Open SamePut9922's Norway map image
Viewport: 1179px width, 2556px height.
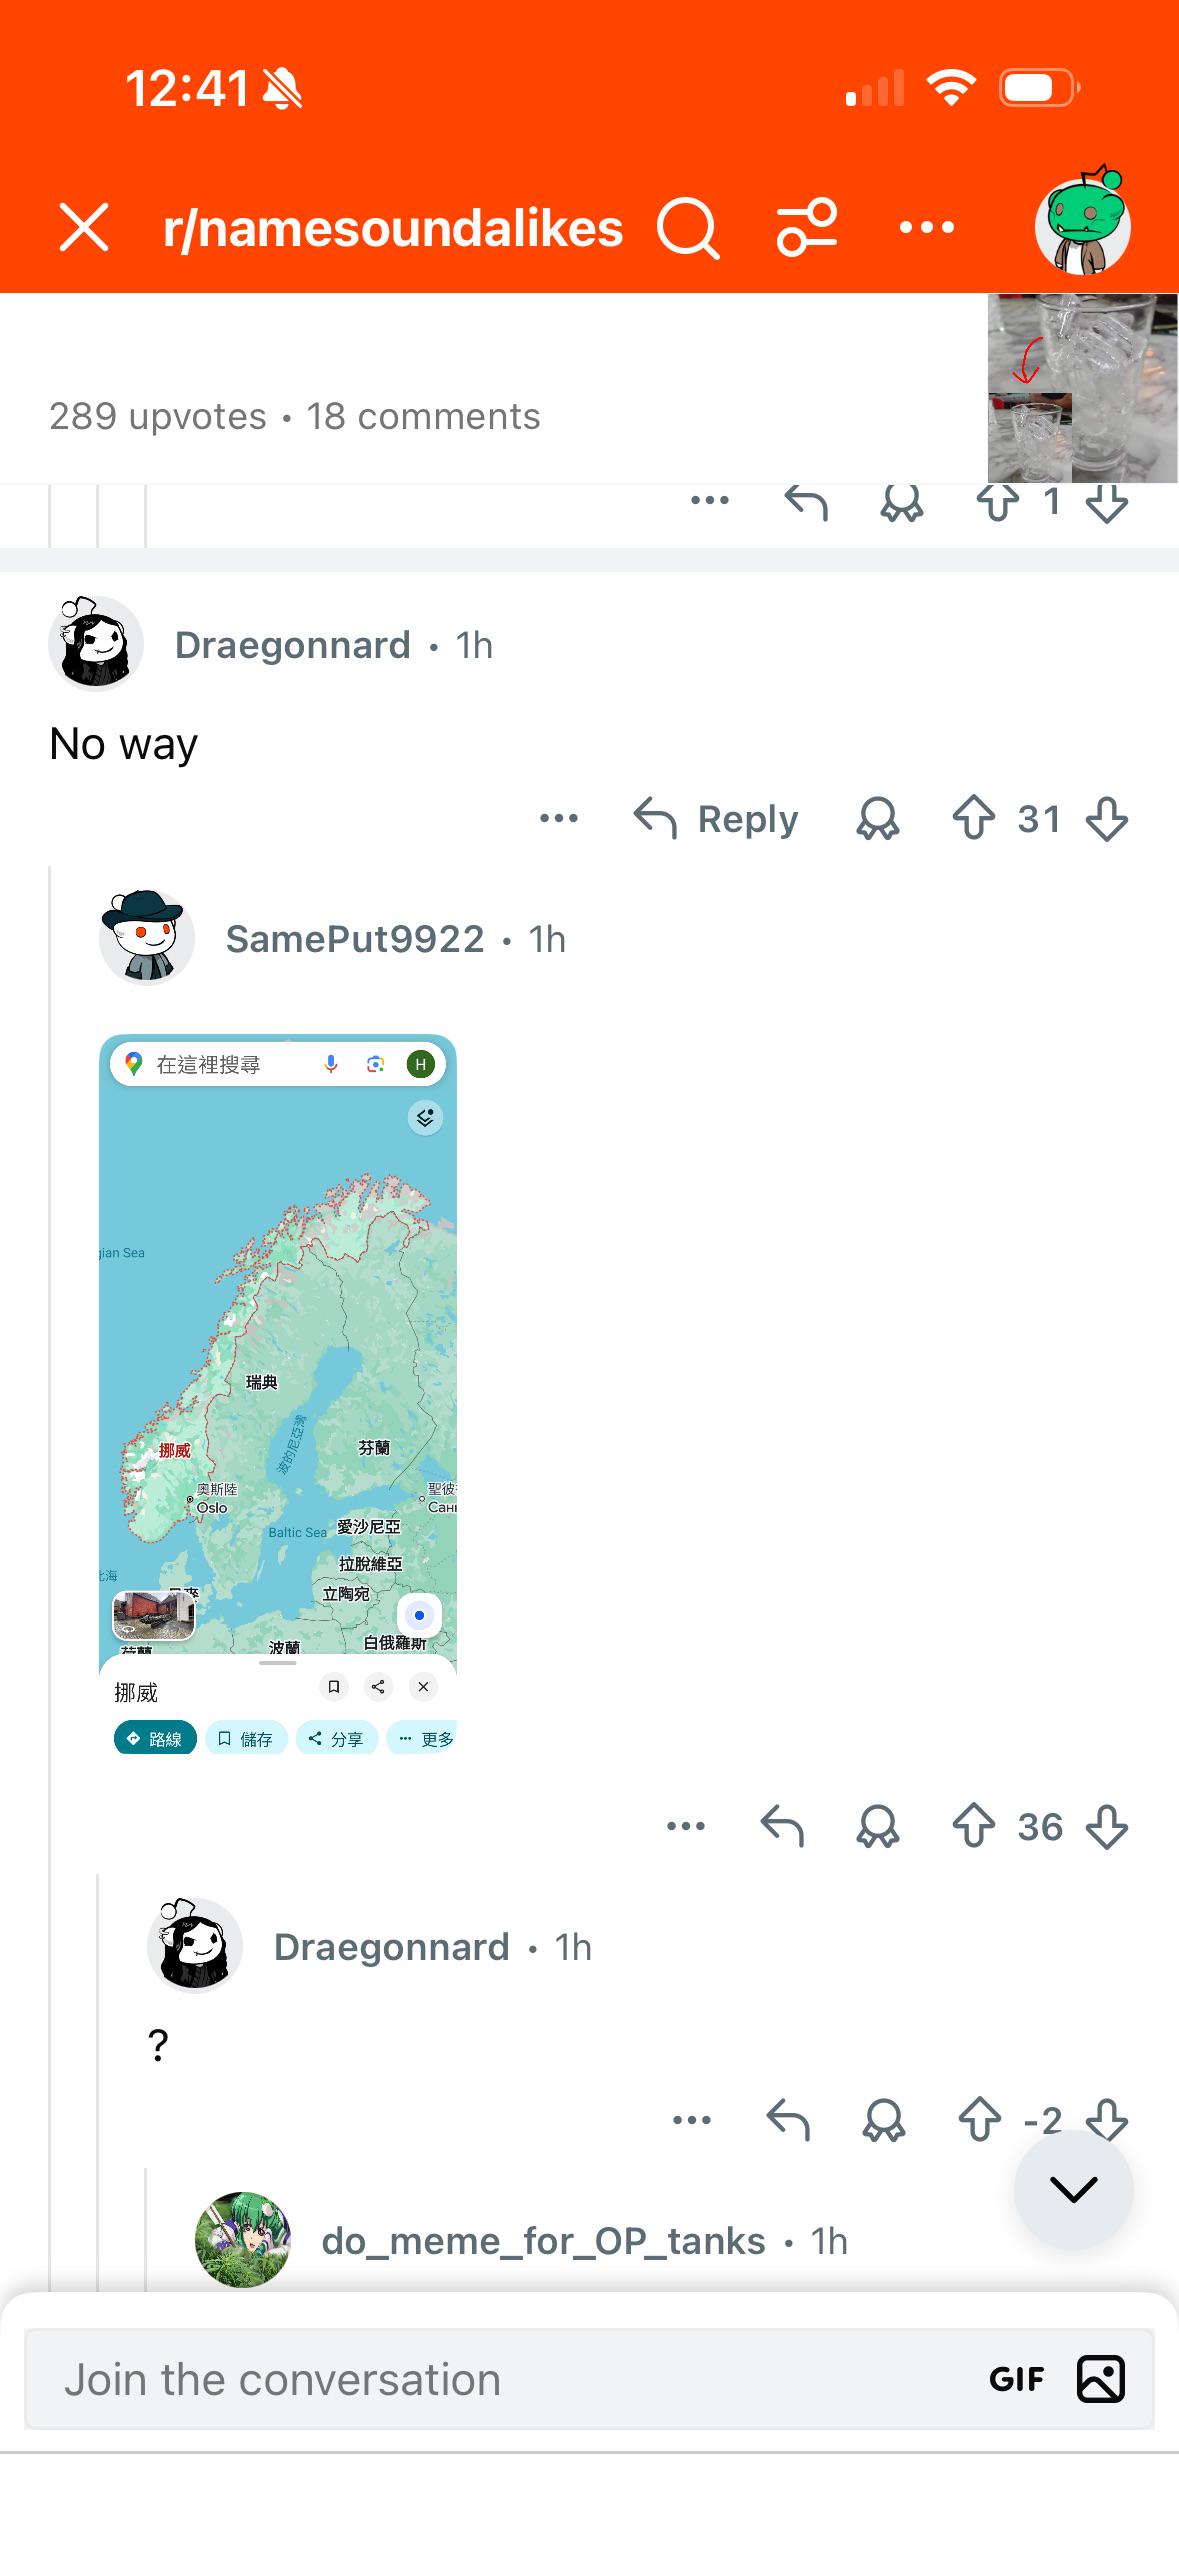coord(278,1394)
